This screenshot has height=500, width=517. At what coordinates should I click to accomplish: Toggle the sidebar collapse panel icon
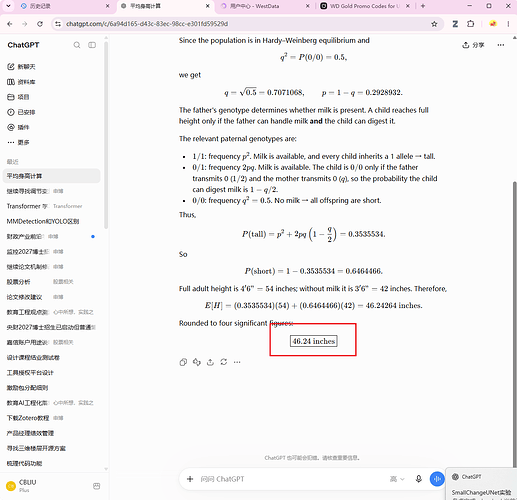pos(92,45)
